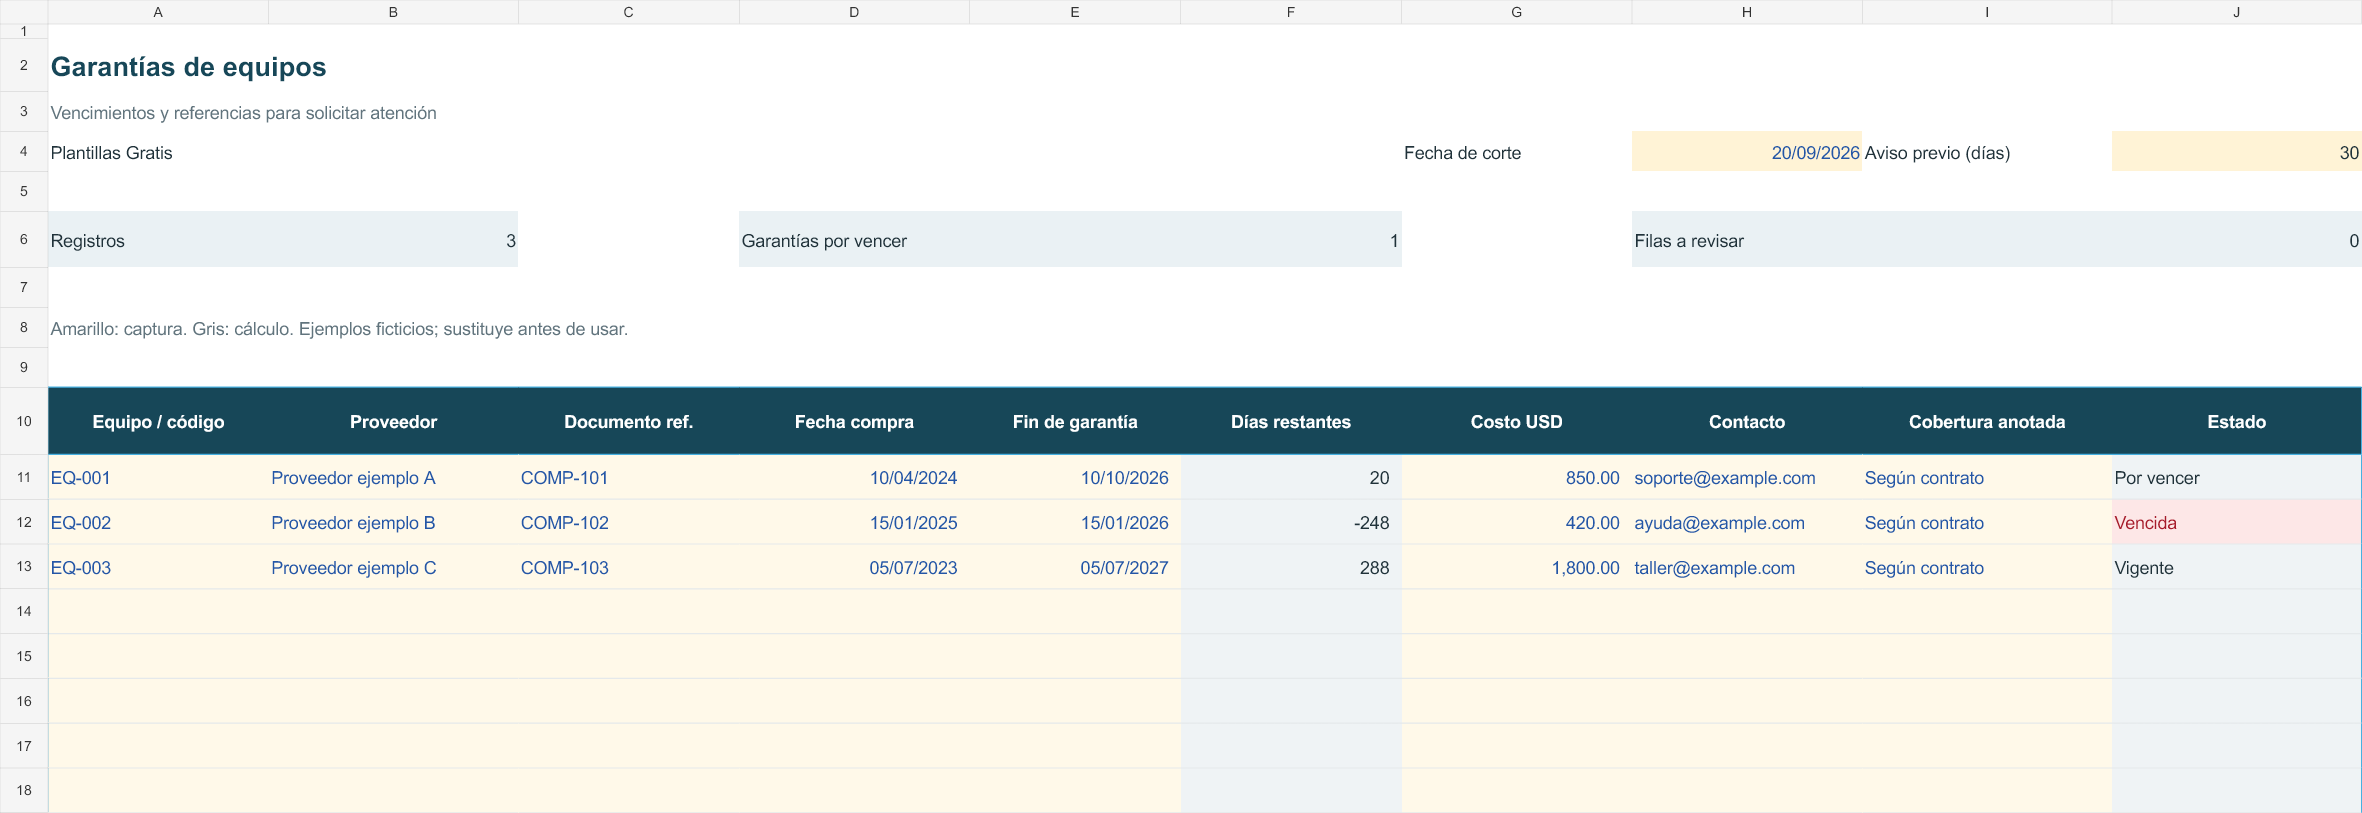The width and height of the screenshot is (2362, 813).
Task: Click the 'Fin de garantía' column header
Action: pyautogui.click(x=1075, y=422)
